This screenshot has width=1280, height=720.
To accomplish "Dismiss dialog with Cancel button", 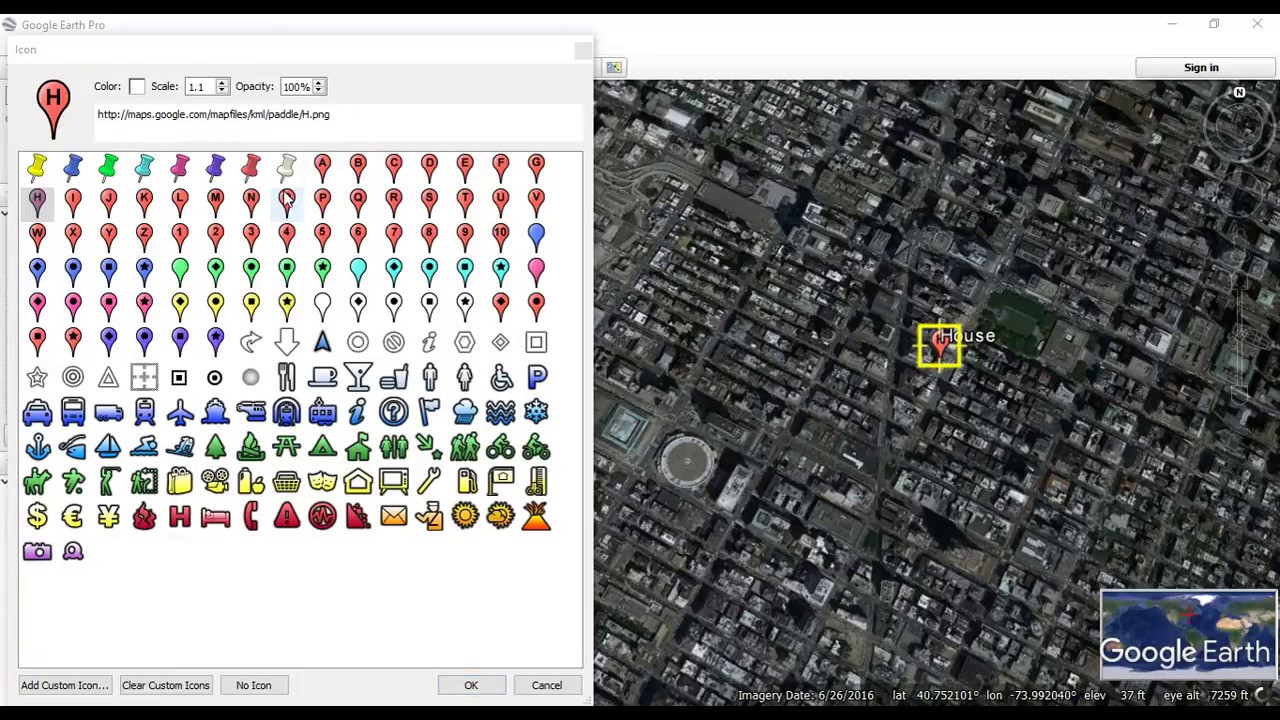I will tap(547, 685).
